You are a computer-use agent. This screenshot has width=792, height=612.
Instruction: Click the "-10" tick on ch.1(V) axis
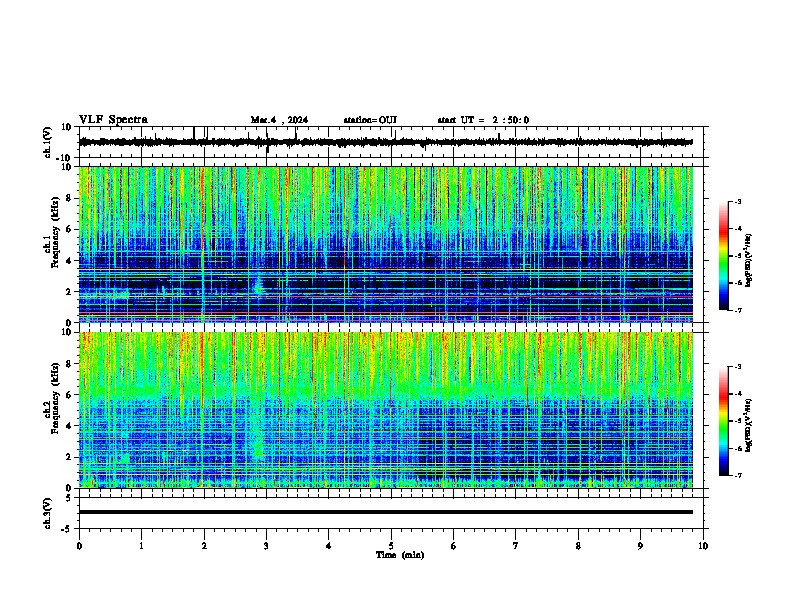[x=65, y=158]
